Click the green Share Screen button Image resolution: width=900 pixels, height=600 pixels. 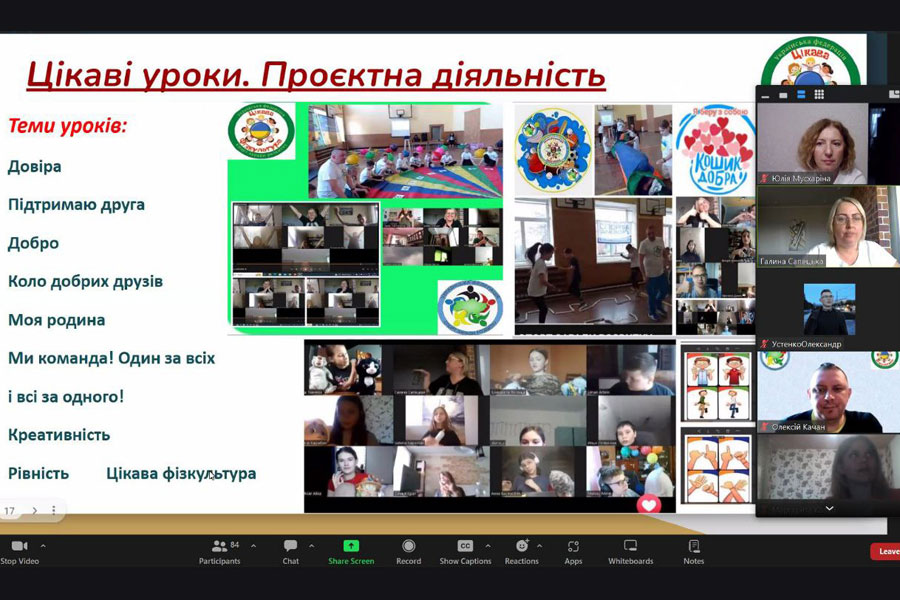point(351,552)
